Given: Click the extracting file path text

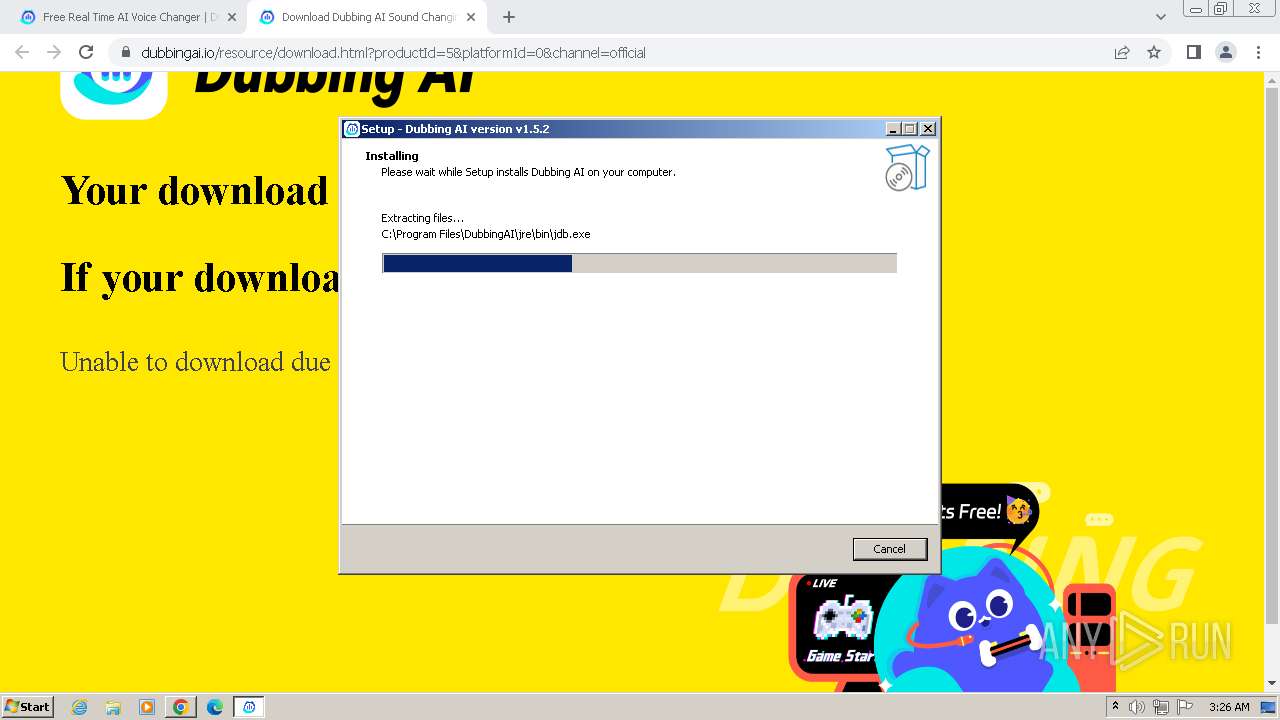Looking at the screenshot, I should coord(486,234).
